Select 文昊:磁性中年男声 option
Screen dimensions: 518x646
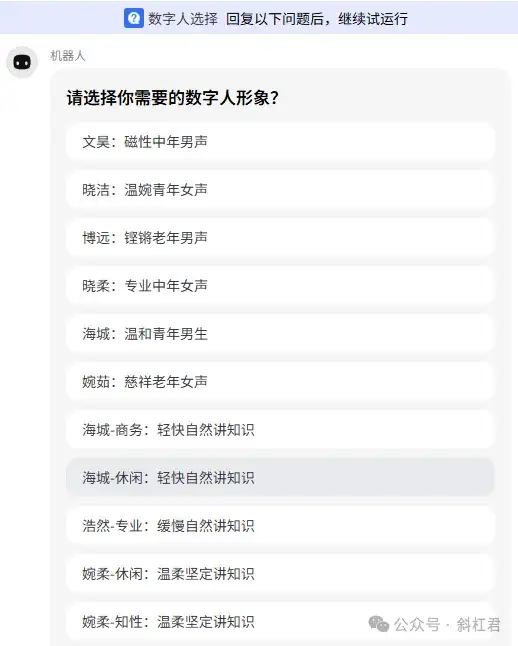tap(280, 142)
